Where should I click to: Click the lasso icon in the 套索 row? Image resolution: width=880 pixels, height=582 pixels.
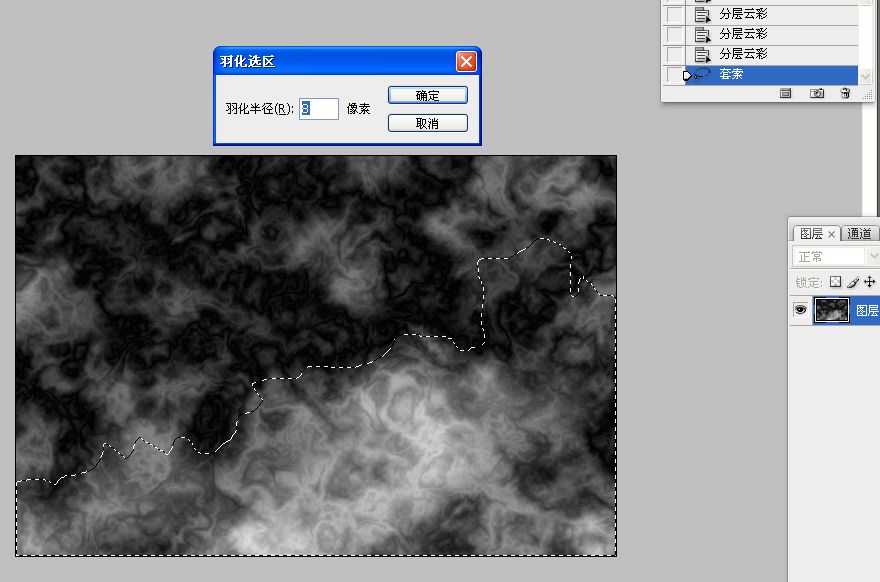[703, 75]
